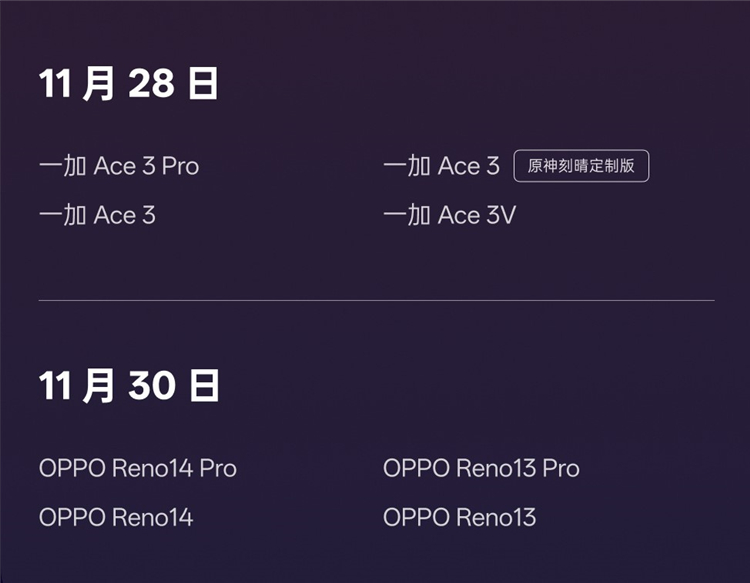Click the horizontal divider between date sections

(376, 300)
